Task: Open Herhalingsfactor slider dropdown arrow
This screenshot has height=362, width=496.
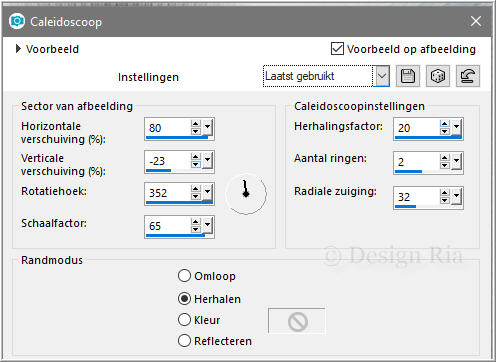Action: [456, 127]
